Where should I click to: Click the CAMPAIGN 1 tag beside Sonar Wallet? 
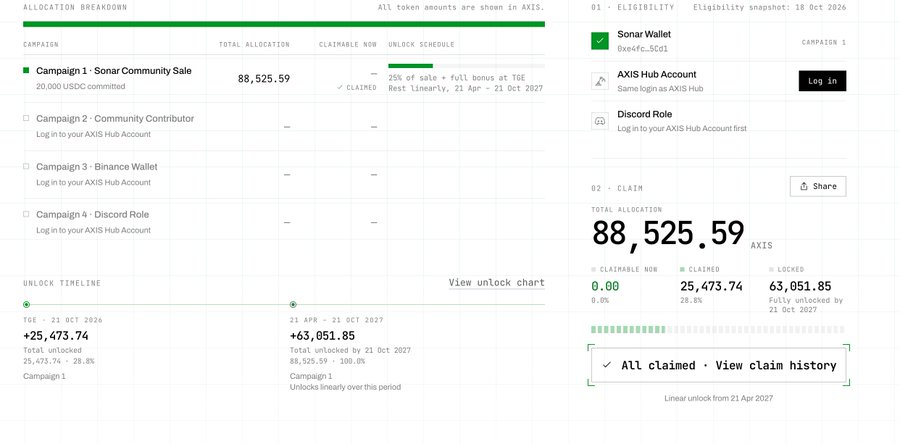coord(824,42)
